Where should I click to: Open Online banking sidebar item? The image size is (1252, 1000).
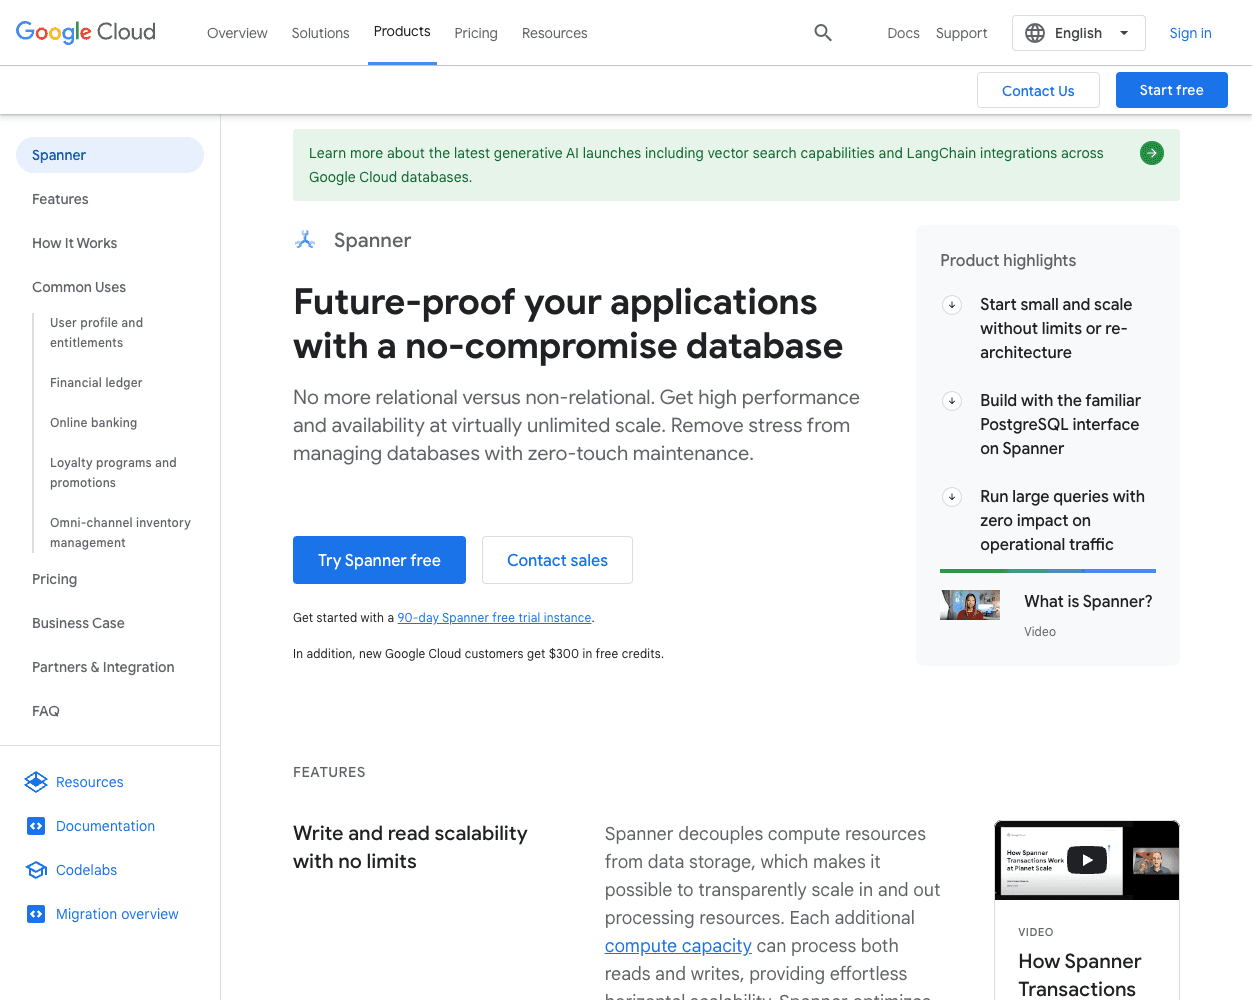click(94, 423)
